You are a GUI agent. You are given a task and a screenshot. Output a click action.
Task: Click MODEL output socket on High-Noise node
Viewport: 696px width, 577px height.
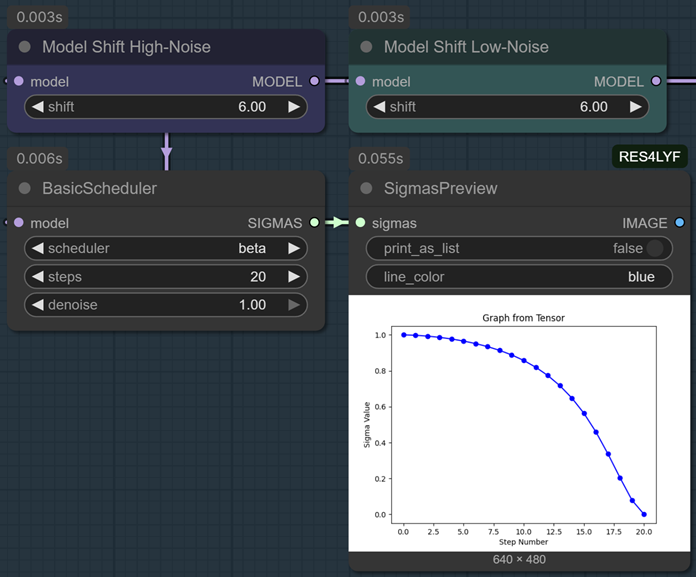click(x=314, y=81)
